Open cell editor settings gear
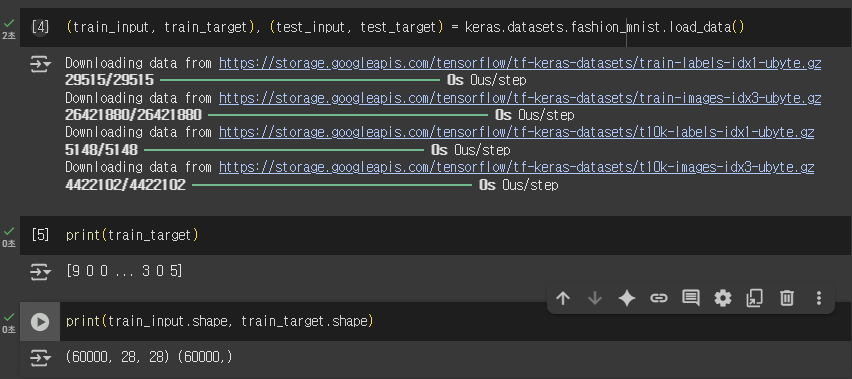Viewport: 852px width, 379px height. tap(723, 298)
